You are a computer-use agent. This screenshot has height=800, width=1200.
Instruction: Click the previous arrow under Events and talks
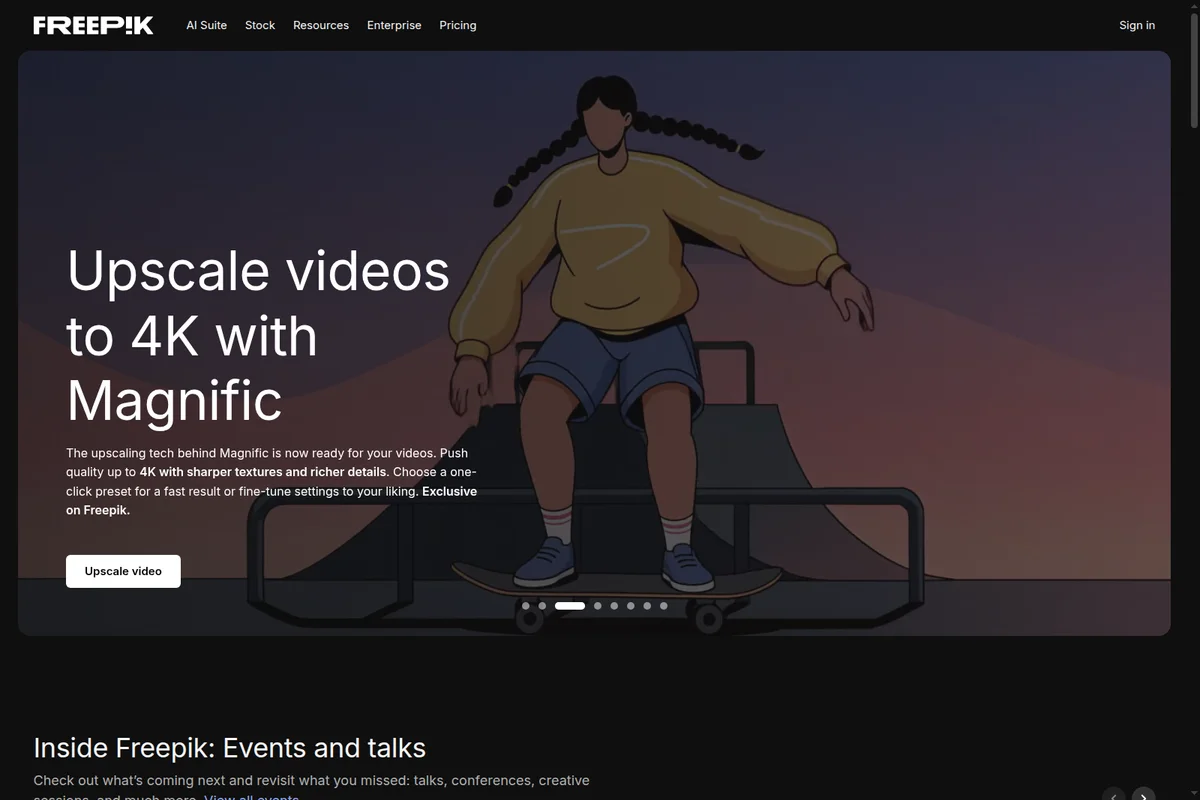click(x=1113, y=795)
